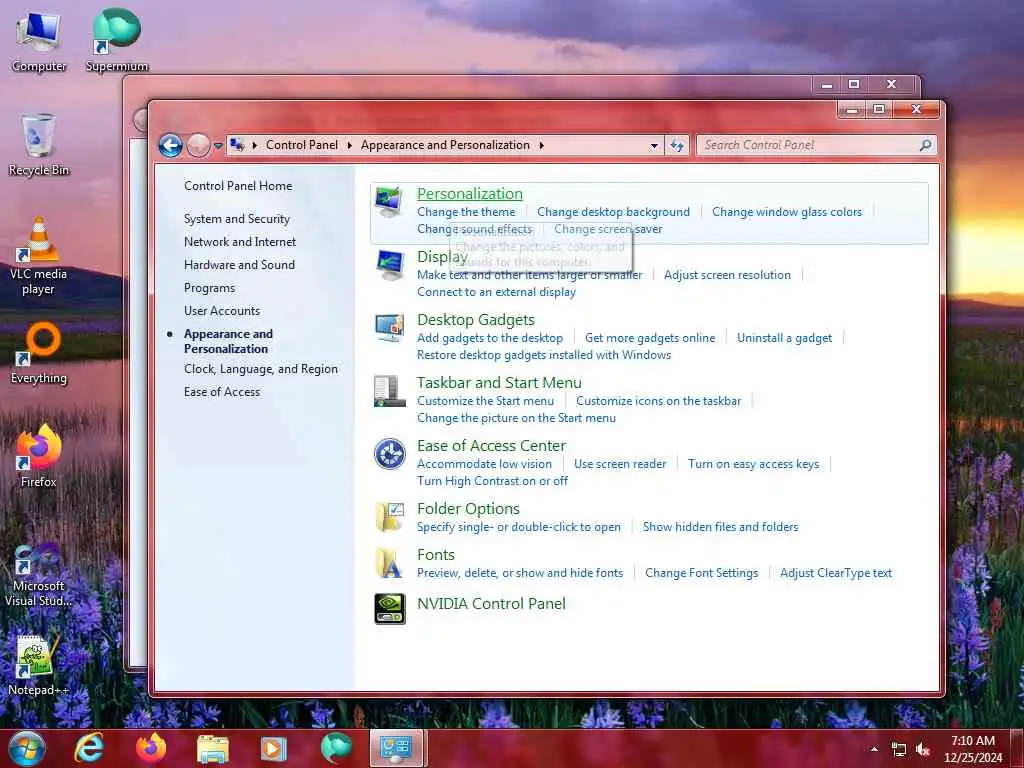Click Uninstall a gadget link
Viewport: 1024px width, 768px height.
784,338
